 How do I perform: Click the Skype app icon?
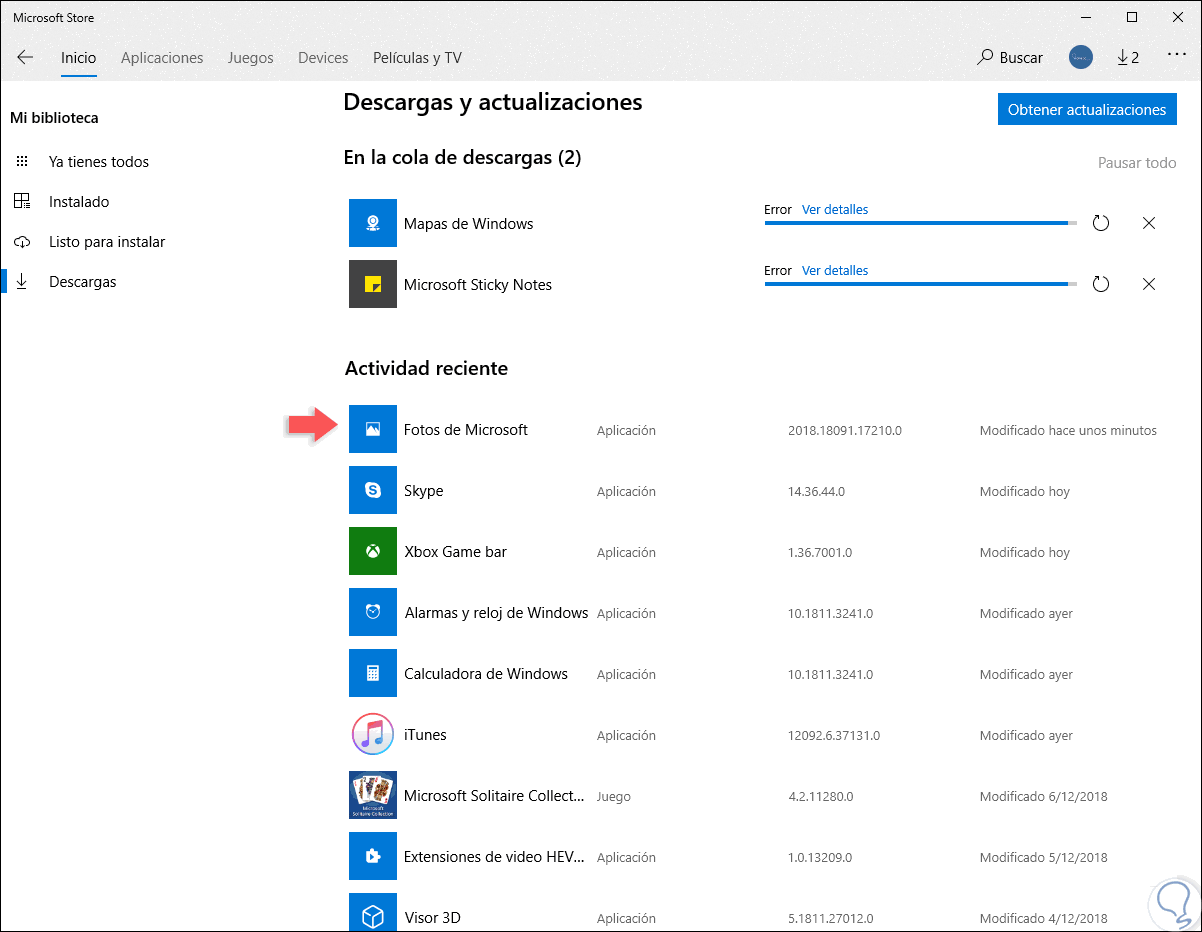click(x=373, y=490)
